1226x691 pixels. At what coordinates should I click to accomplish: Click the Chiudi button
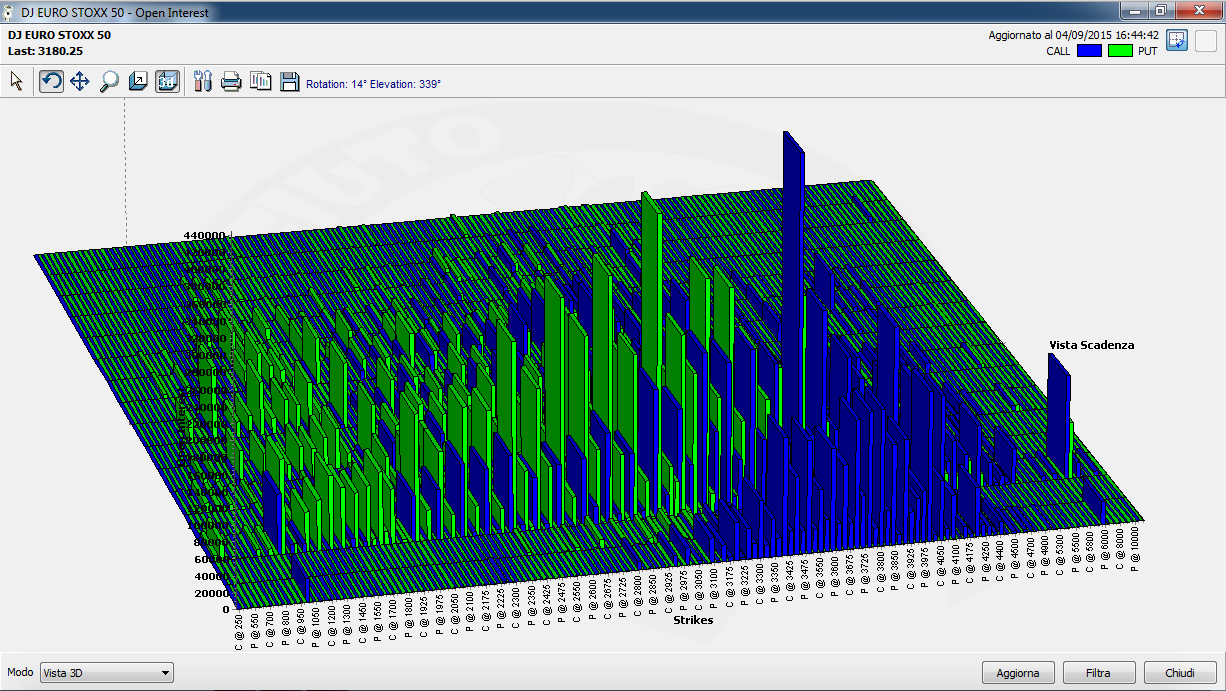click(1180, 673)
